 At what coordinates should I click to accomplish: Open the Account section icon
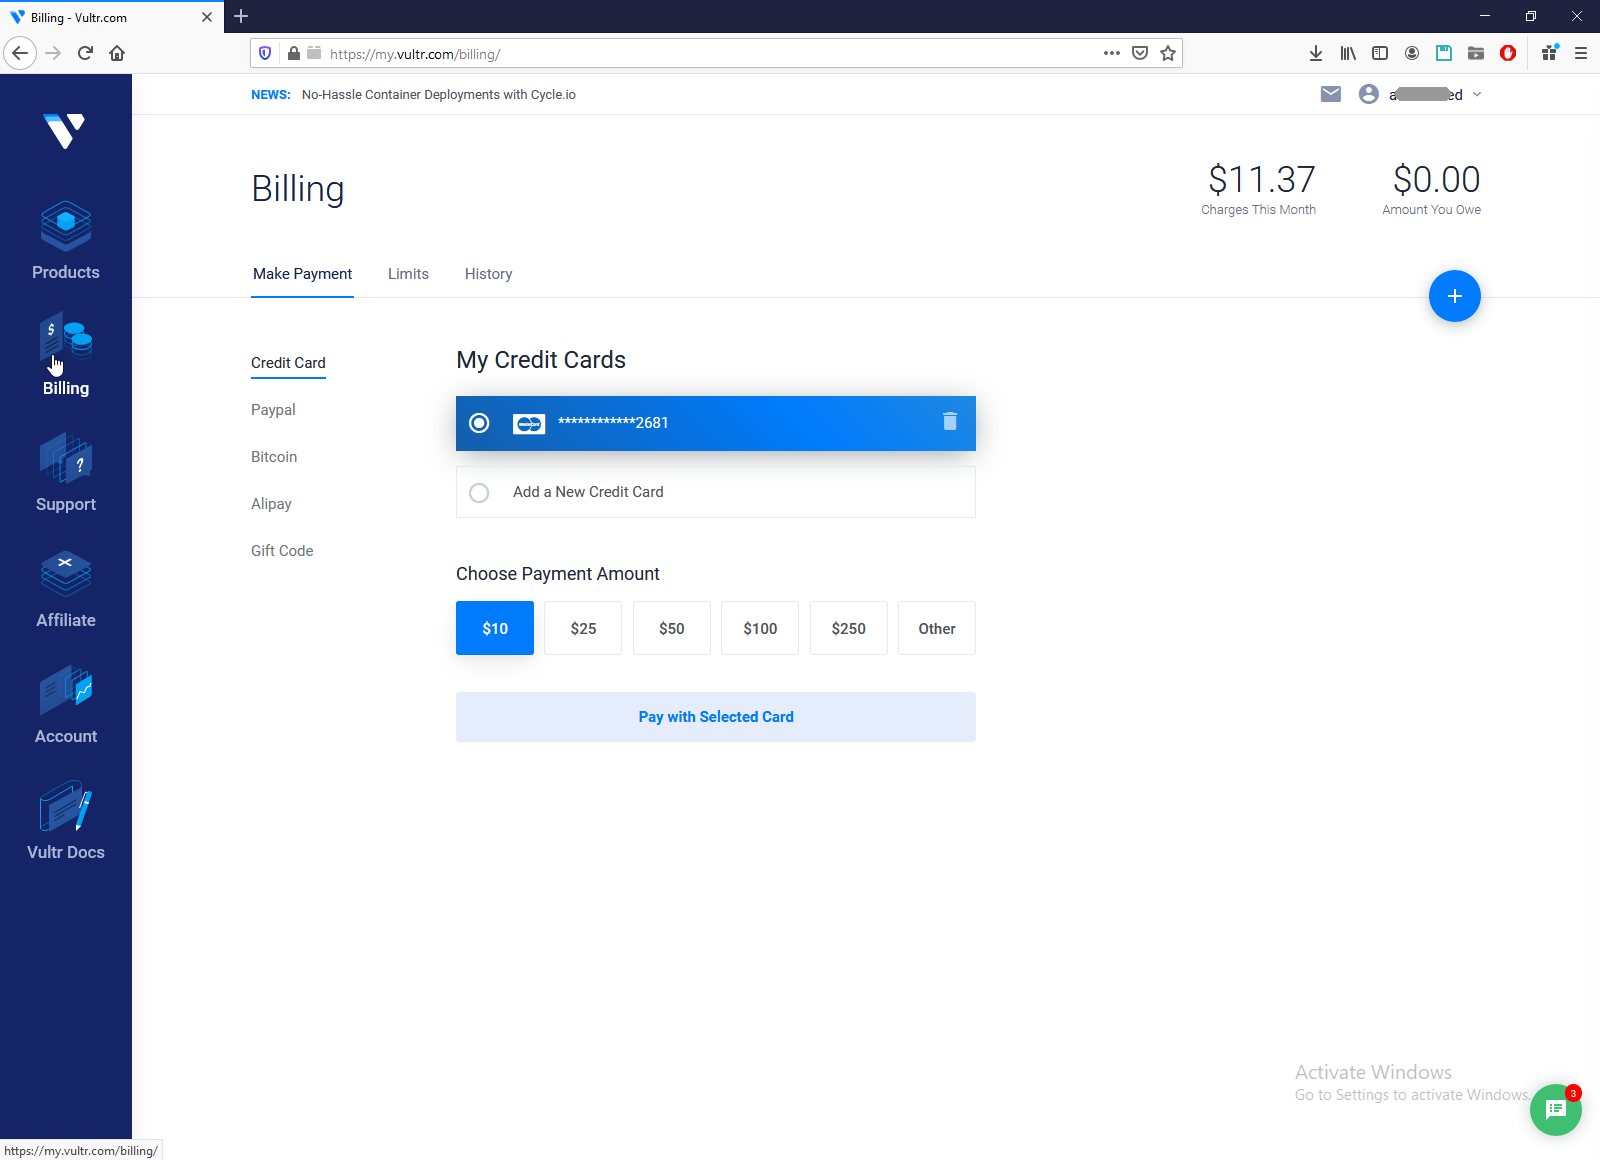click(x=66, y=690)
